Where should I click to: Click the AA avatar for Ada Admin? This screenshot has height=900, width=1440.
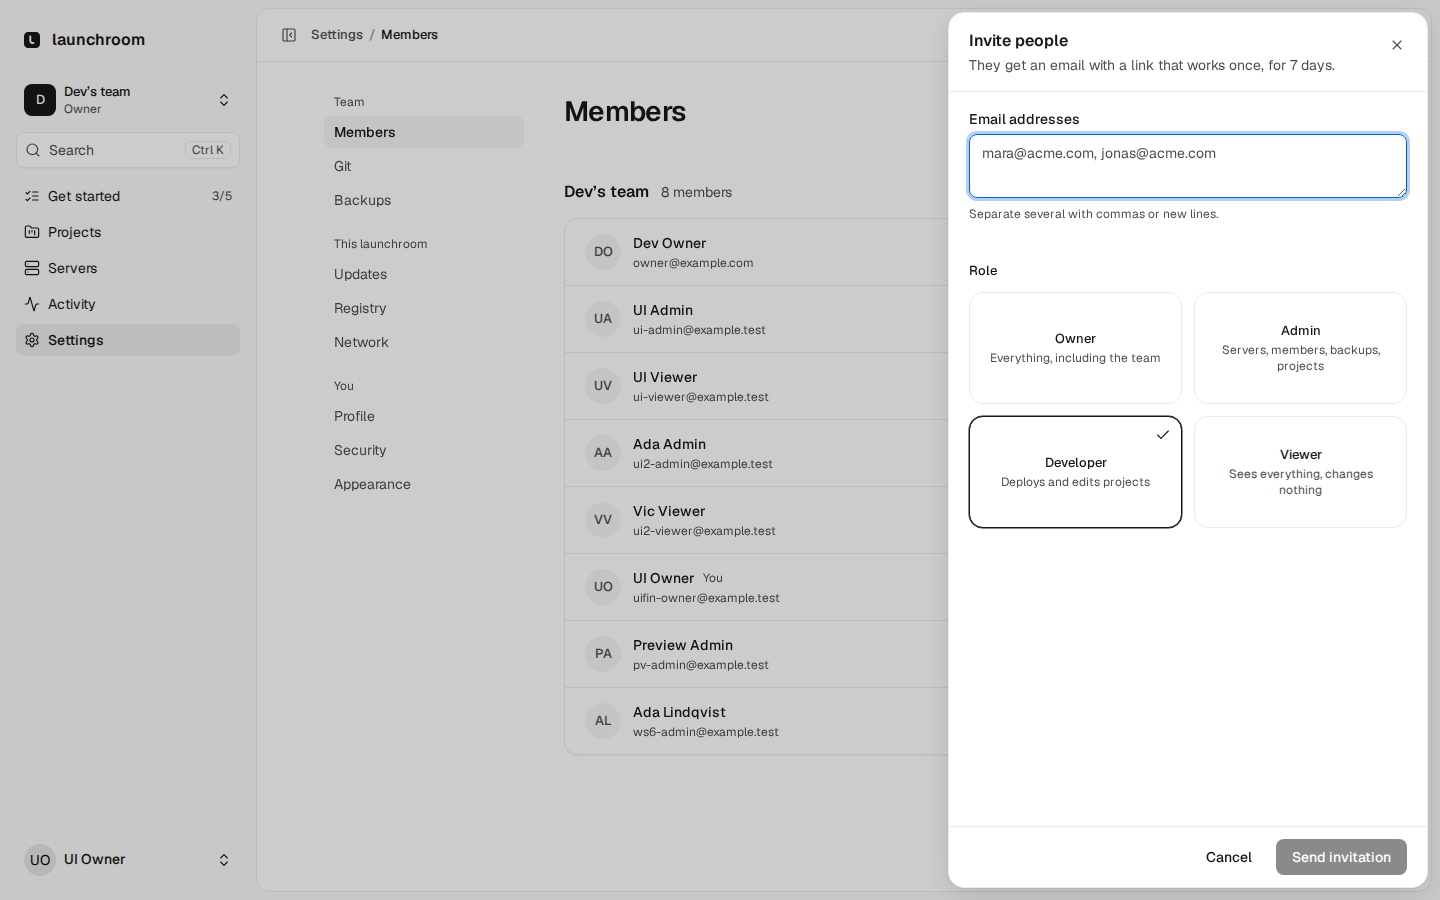603,453
